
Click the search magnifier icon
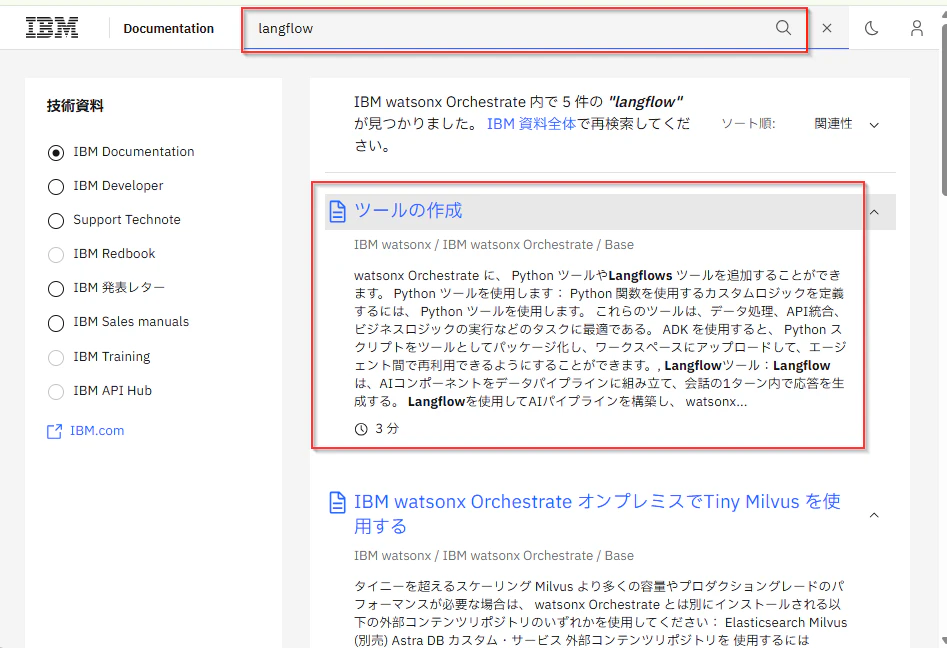tap(783, 28)
